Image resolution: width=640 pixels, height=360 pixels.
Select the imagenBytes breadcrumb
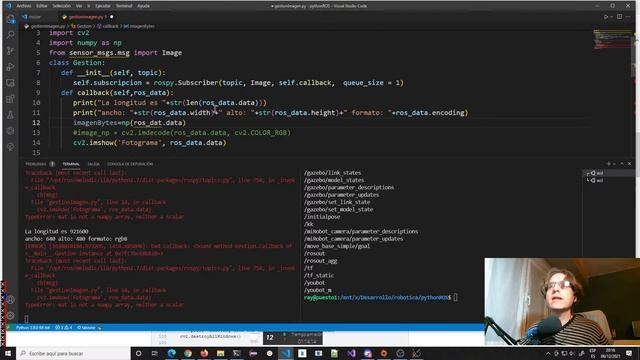tap(139, 26)
